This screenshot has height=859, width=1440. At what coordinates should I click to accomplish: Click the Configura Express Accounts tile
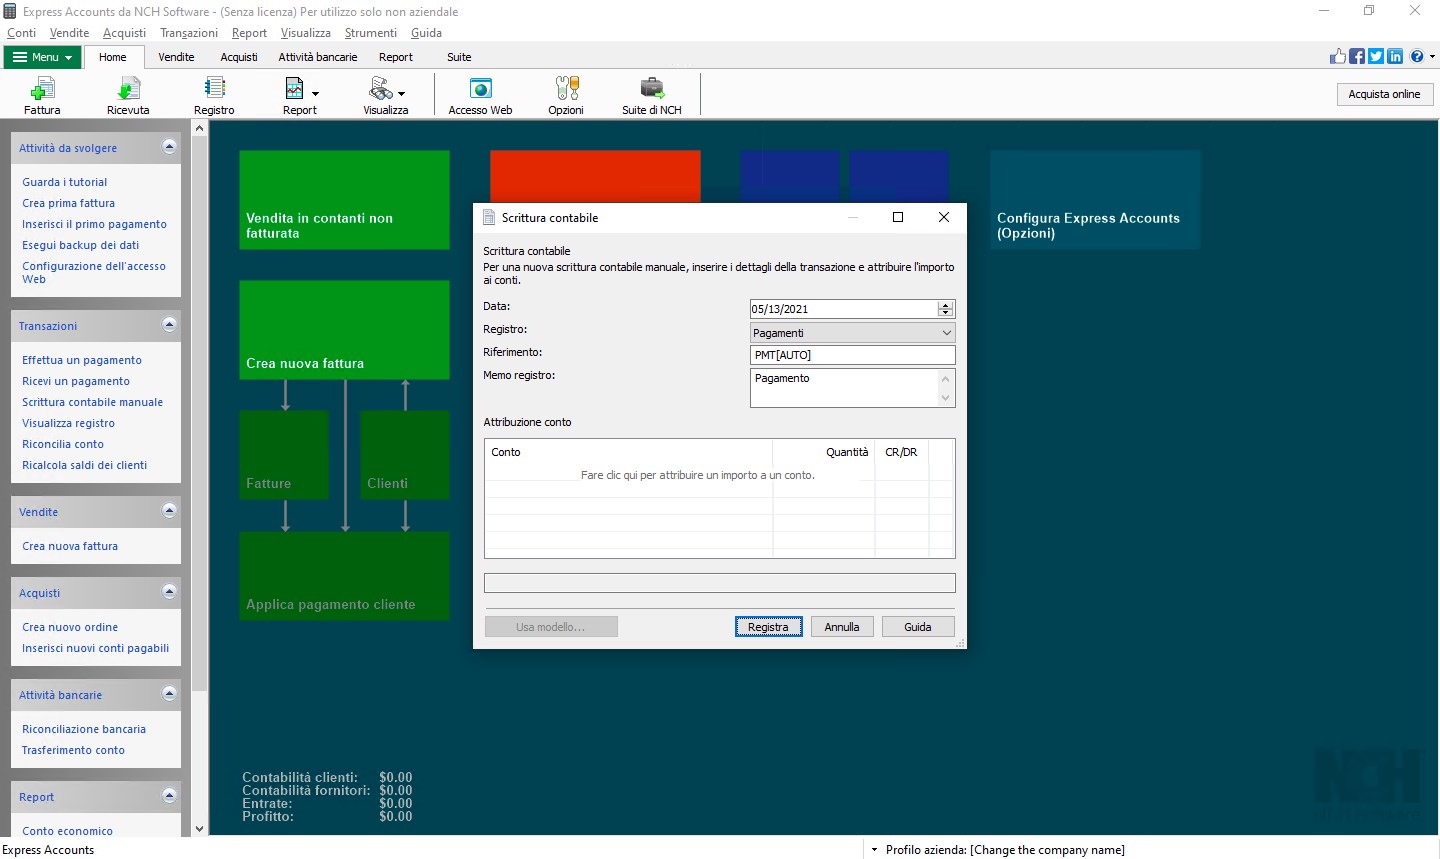(x=1095, y=200)
